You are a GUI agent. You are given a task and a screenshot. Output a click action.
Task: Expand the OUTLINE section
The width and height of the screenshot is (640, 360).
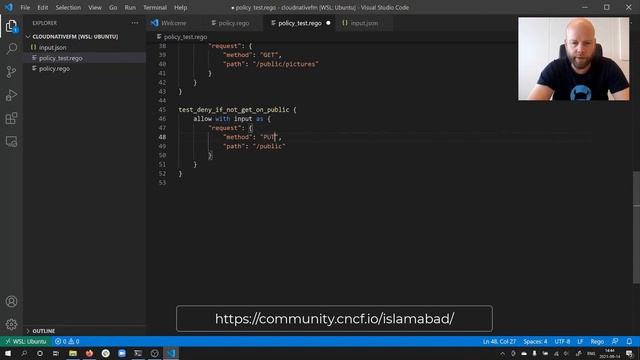click(x=44, y=331)
